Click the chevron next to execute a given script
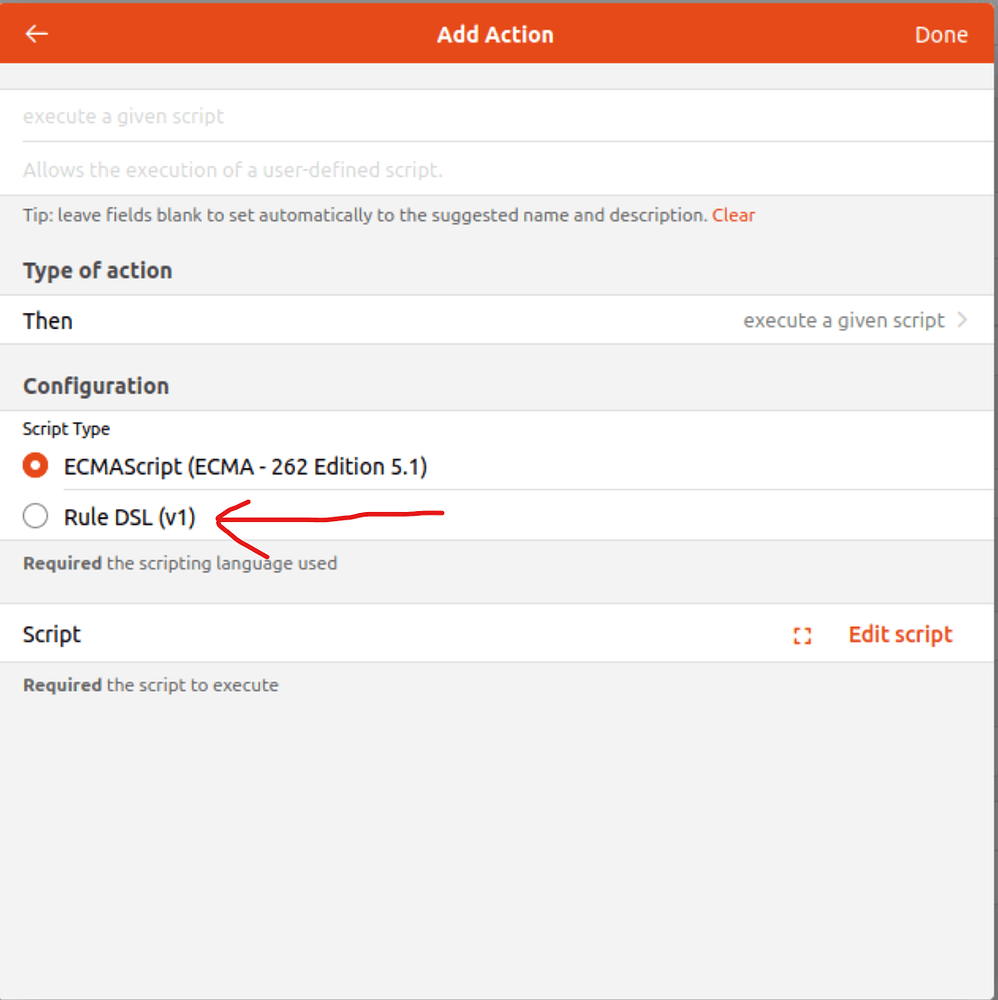 tap(961, 320)
